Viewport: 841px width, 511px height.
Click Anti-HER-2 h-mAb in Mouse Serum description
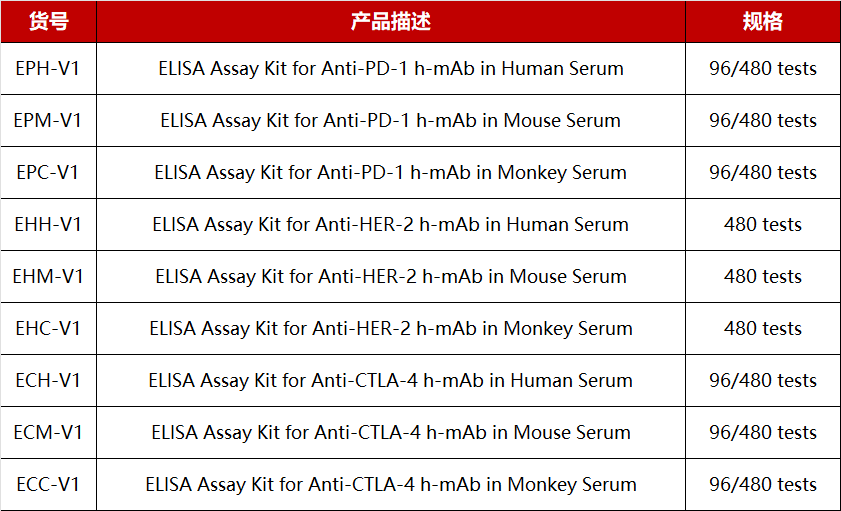pyautogui.click(x=391, y=277)
